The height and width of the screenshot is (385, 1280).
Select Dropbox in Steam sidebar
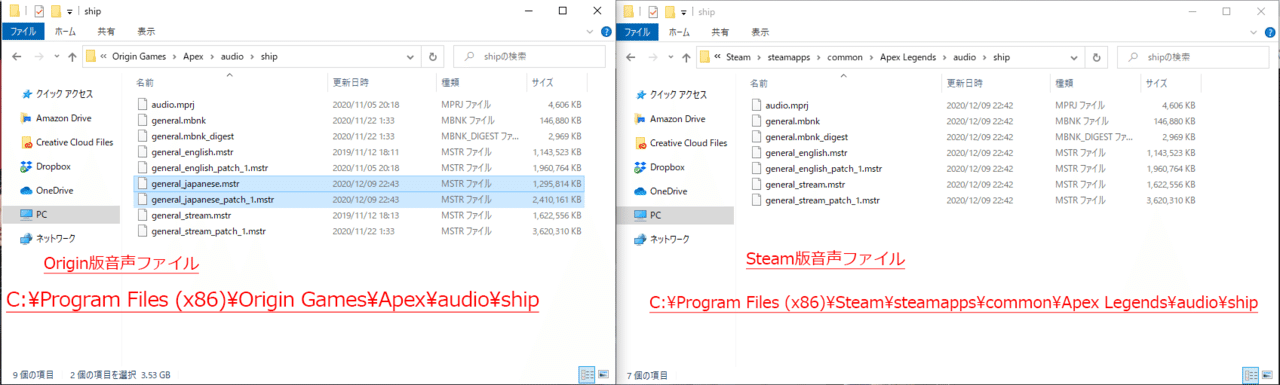pyautogui.click(x=668, y=167)
